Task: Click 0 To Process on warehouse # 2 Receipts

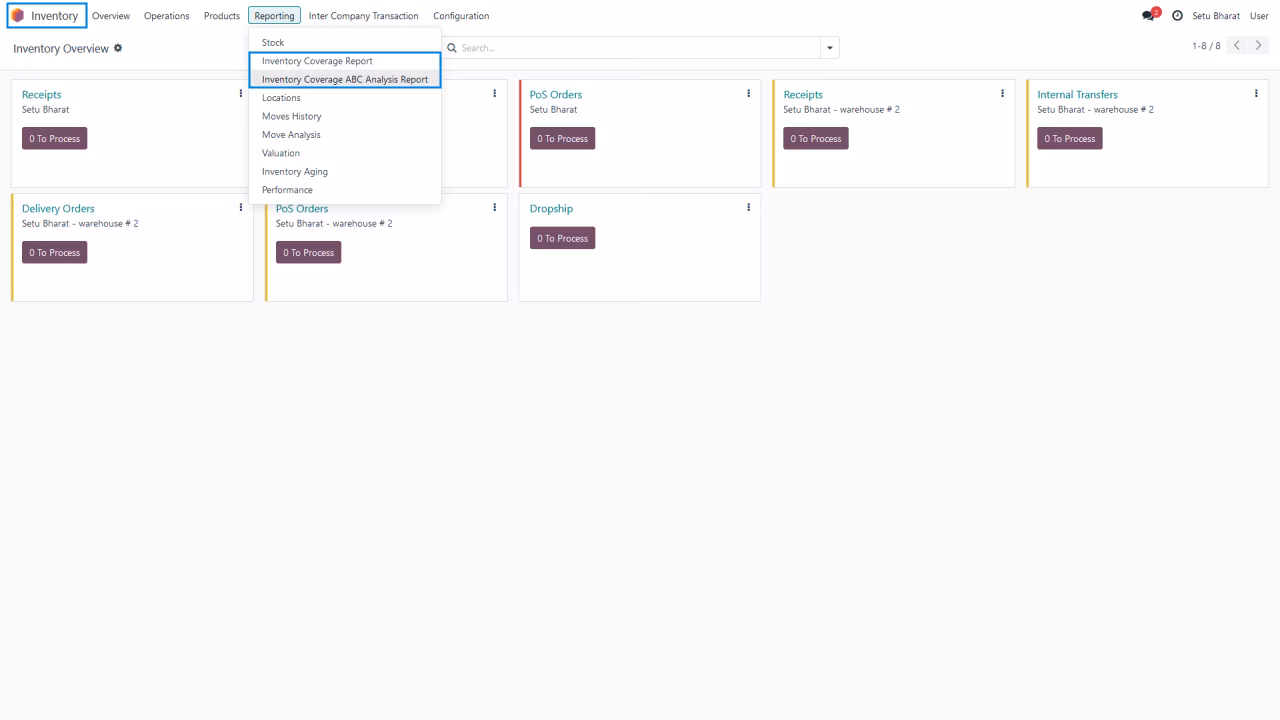Action: pyautogui.click(x=816, y=139)
